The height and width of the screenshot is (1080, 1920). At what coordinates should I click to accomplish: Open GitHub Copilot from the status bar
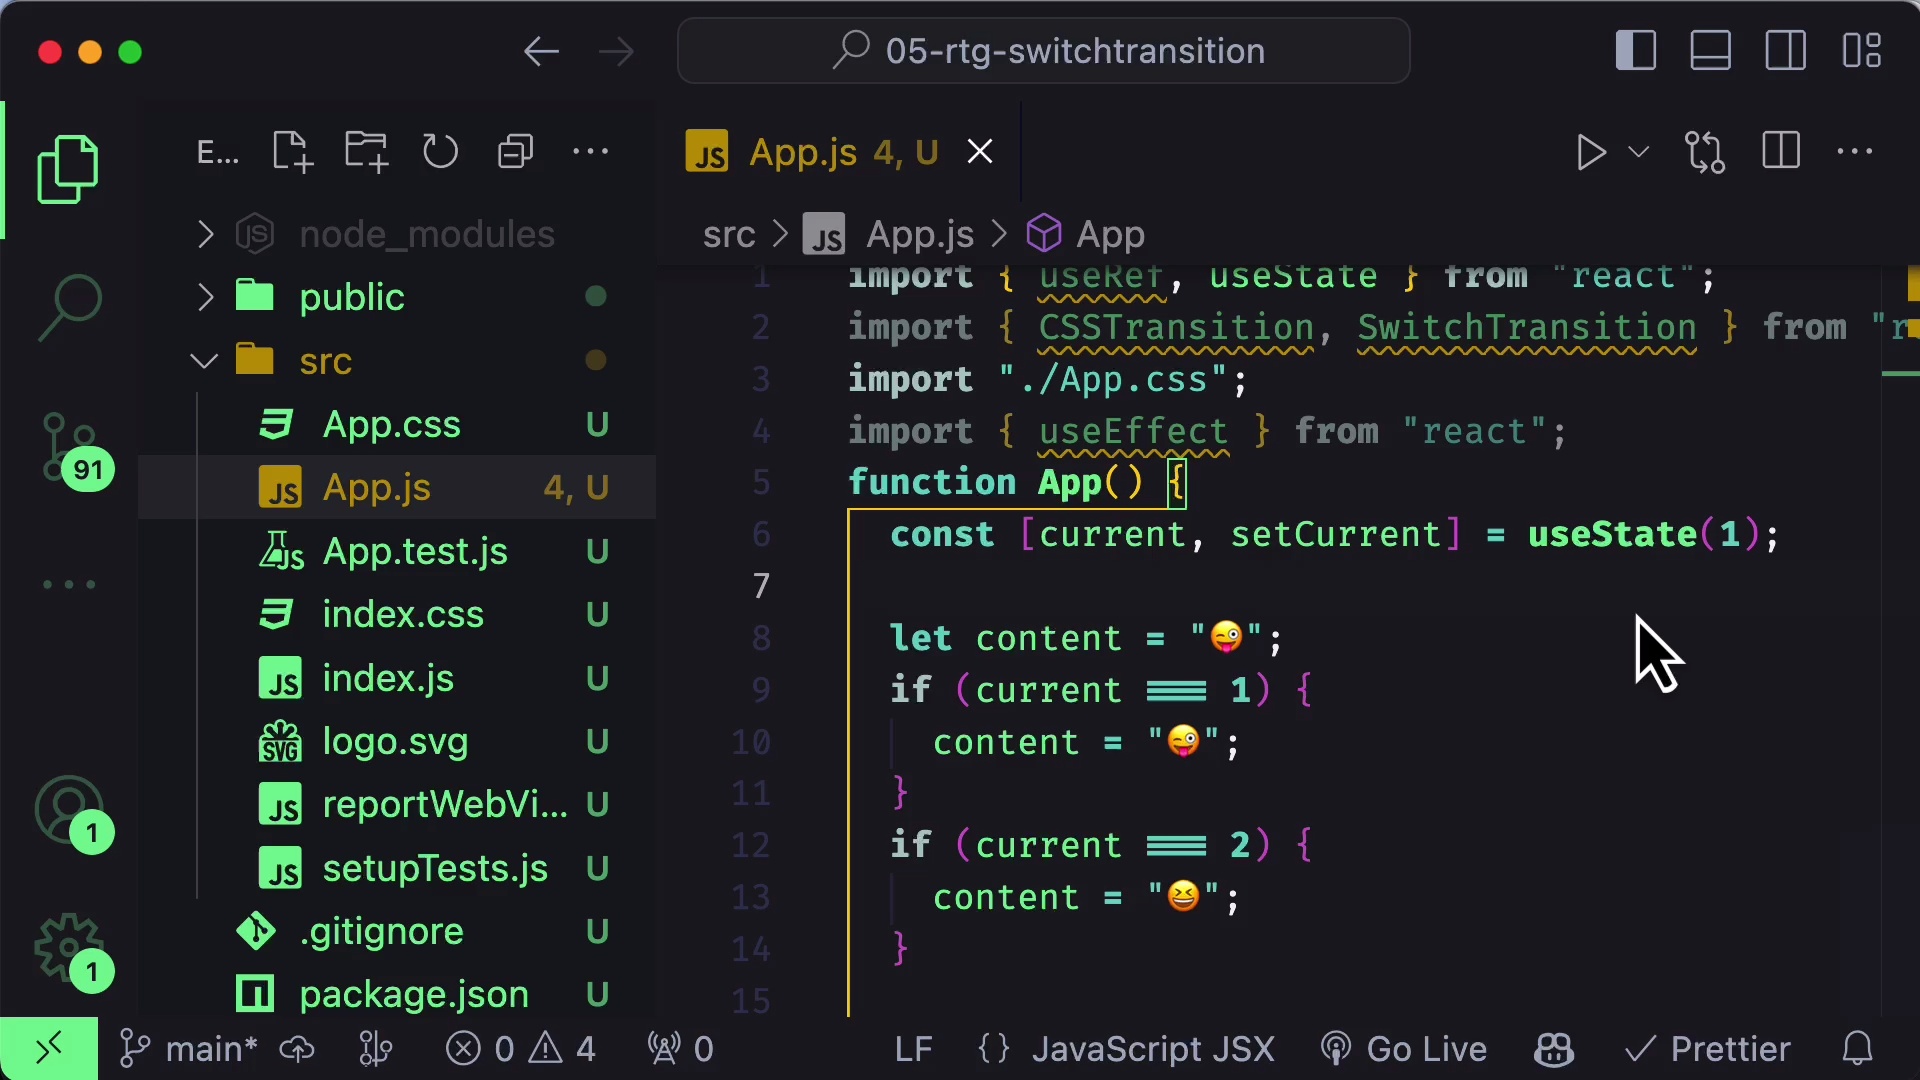(x=1553, y=1049)
